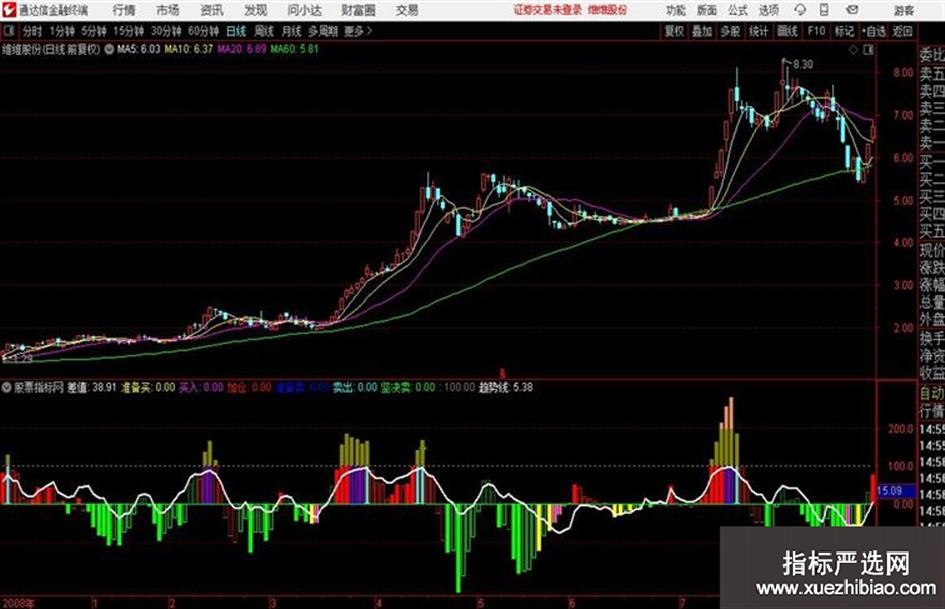Open MA indicator settings gear icon

(109, 50)
